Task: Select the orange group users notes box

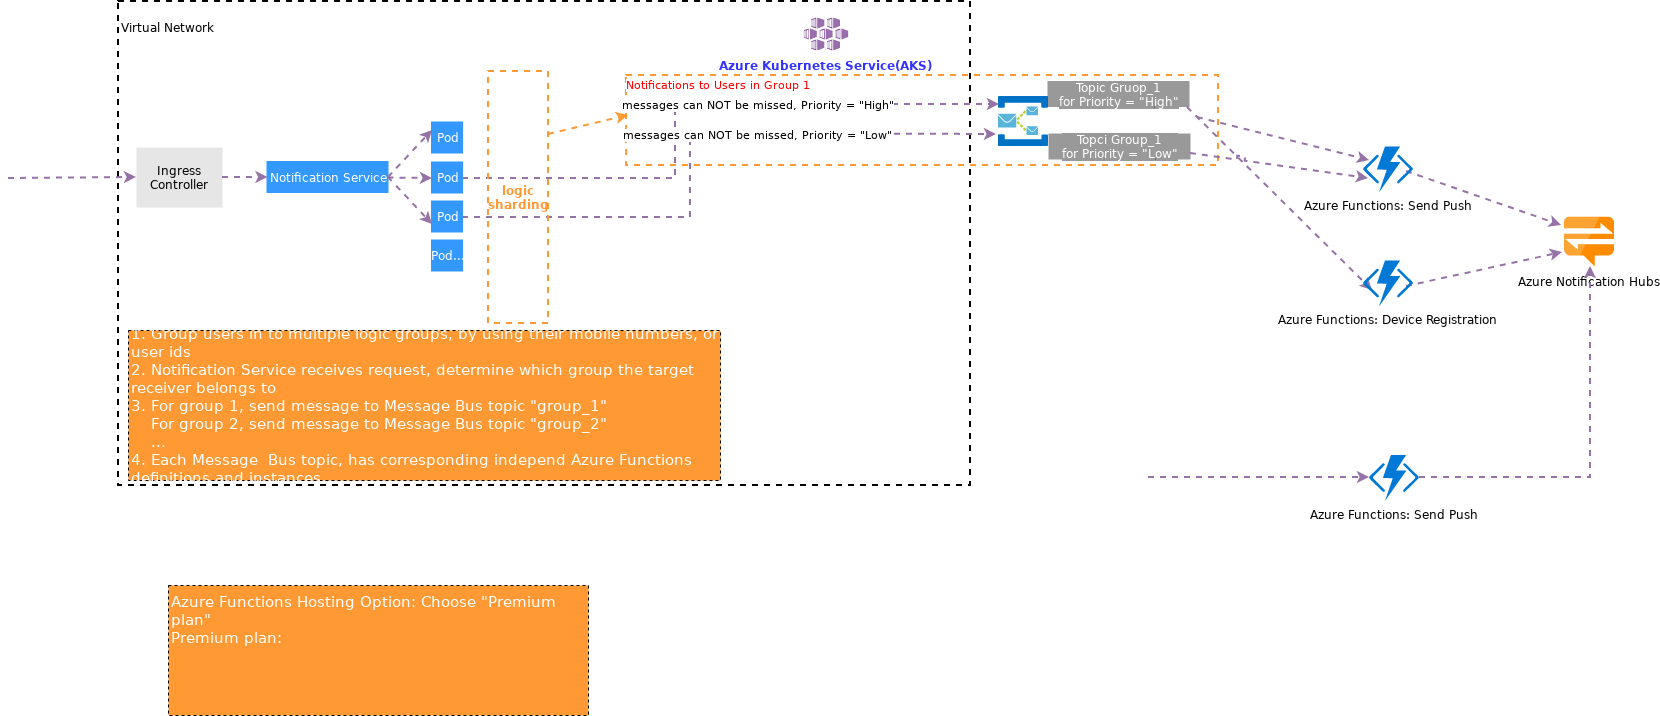Action: pos(424,406)
